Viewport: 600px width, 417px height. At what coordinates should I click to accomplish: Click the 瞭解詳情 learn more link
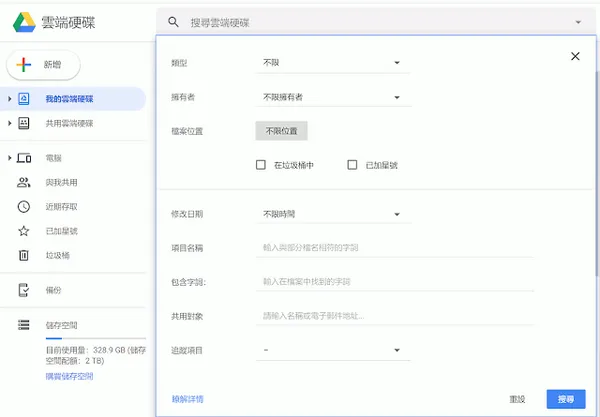[187, 399]
